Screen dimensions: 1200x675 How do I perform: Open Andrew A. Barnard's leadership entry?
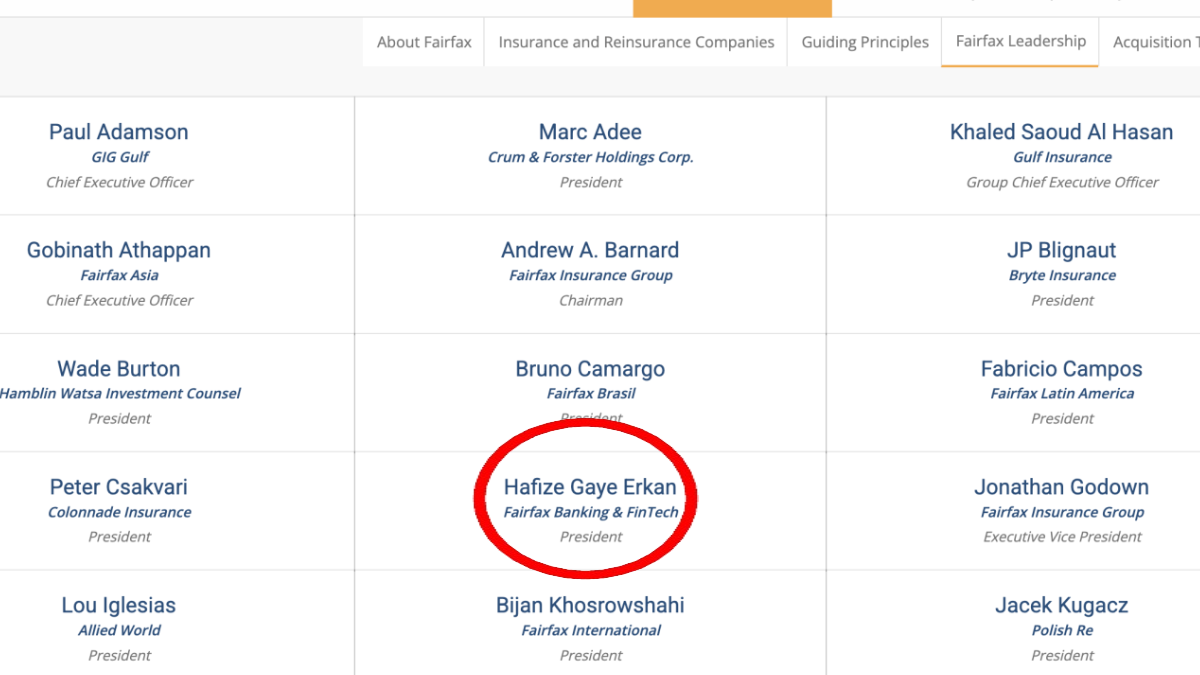[x=590, y=250]
